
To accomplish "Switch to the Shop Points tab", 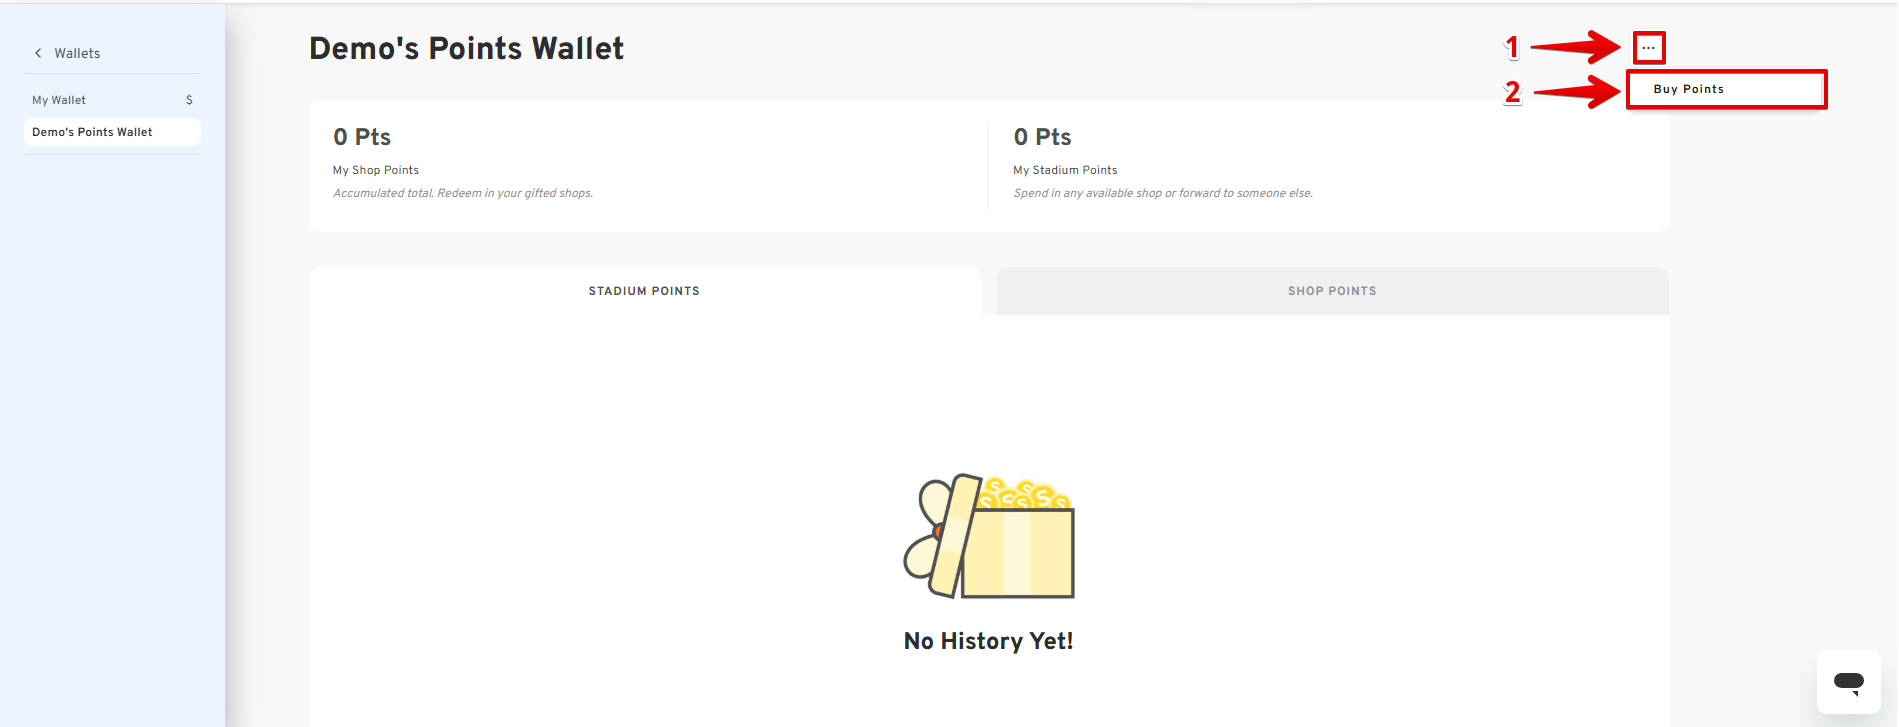I will (x=1332, y=291).
